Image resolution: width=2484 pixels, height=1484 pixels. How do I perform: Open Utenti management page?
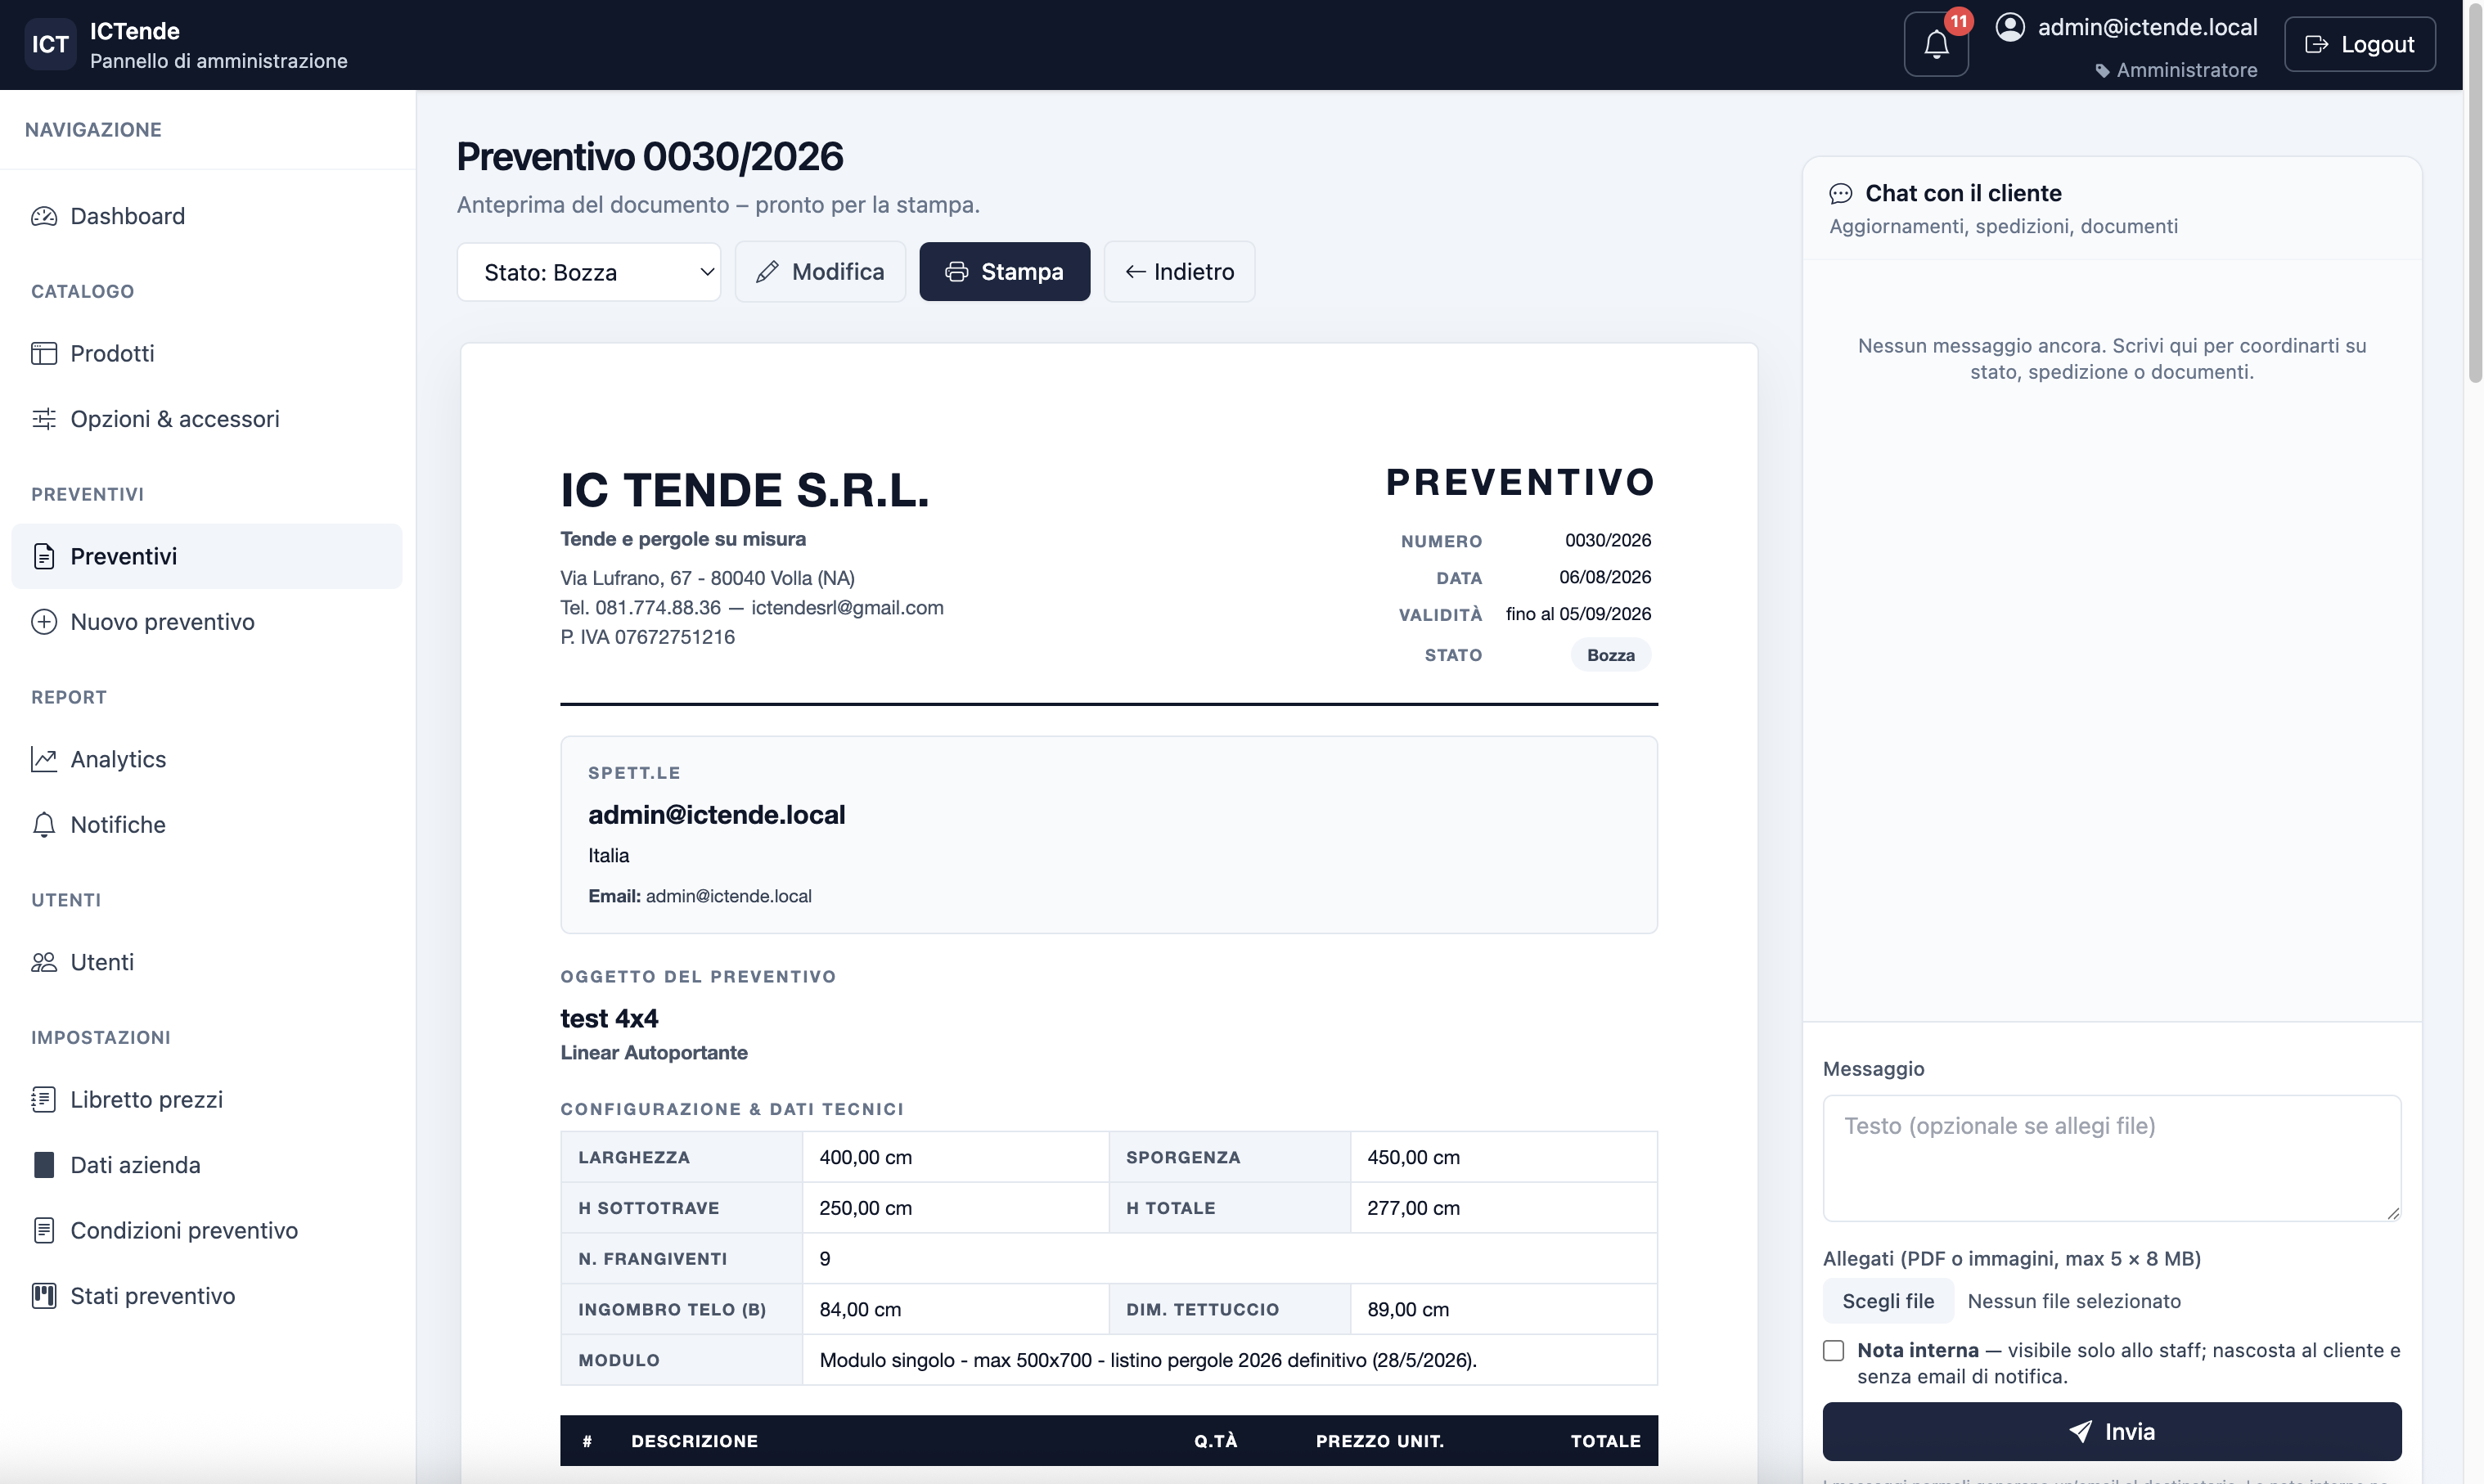[206, 962]
